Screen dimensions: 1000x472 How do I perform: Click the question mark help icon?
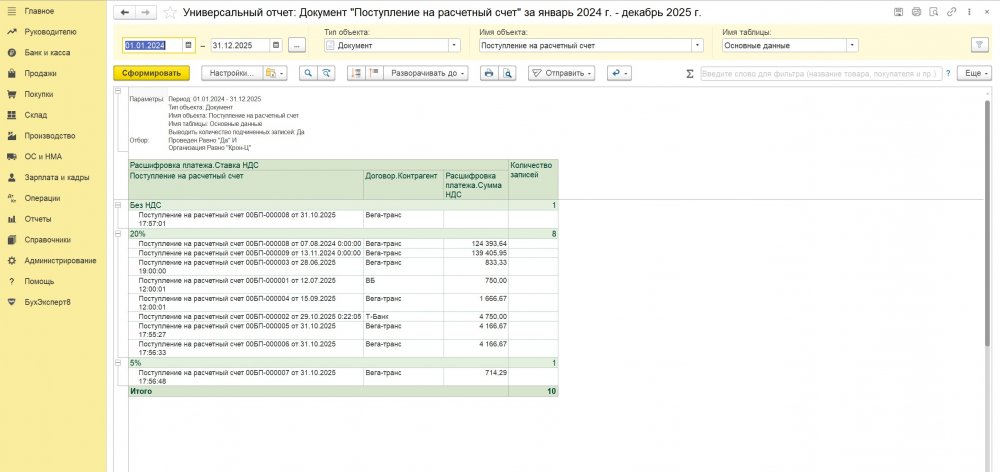pos(948,73)
